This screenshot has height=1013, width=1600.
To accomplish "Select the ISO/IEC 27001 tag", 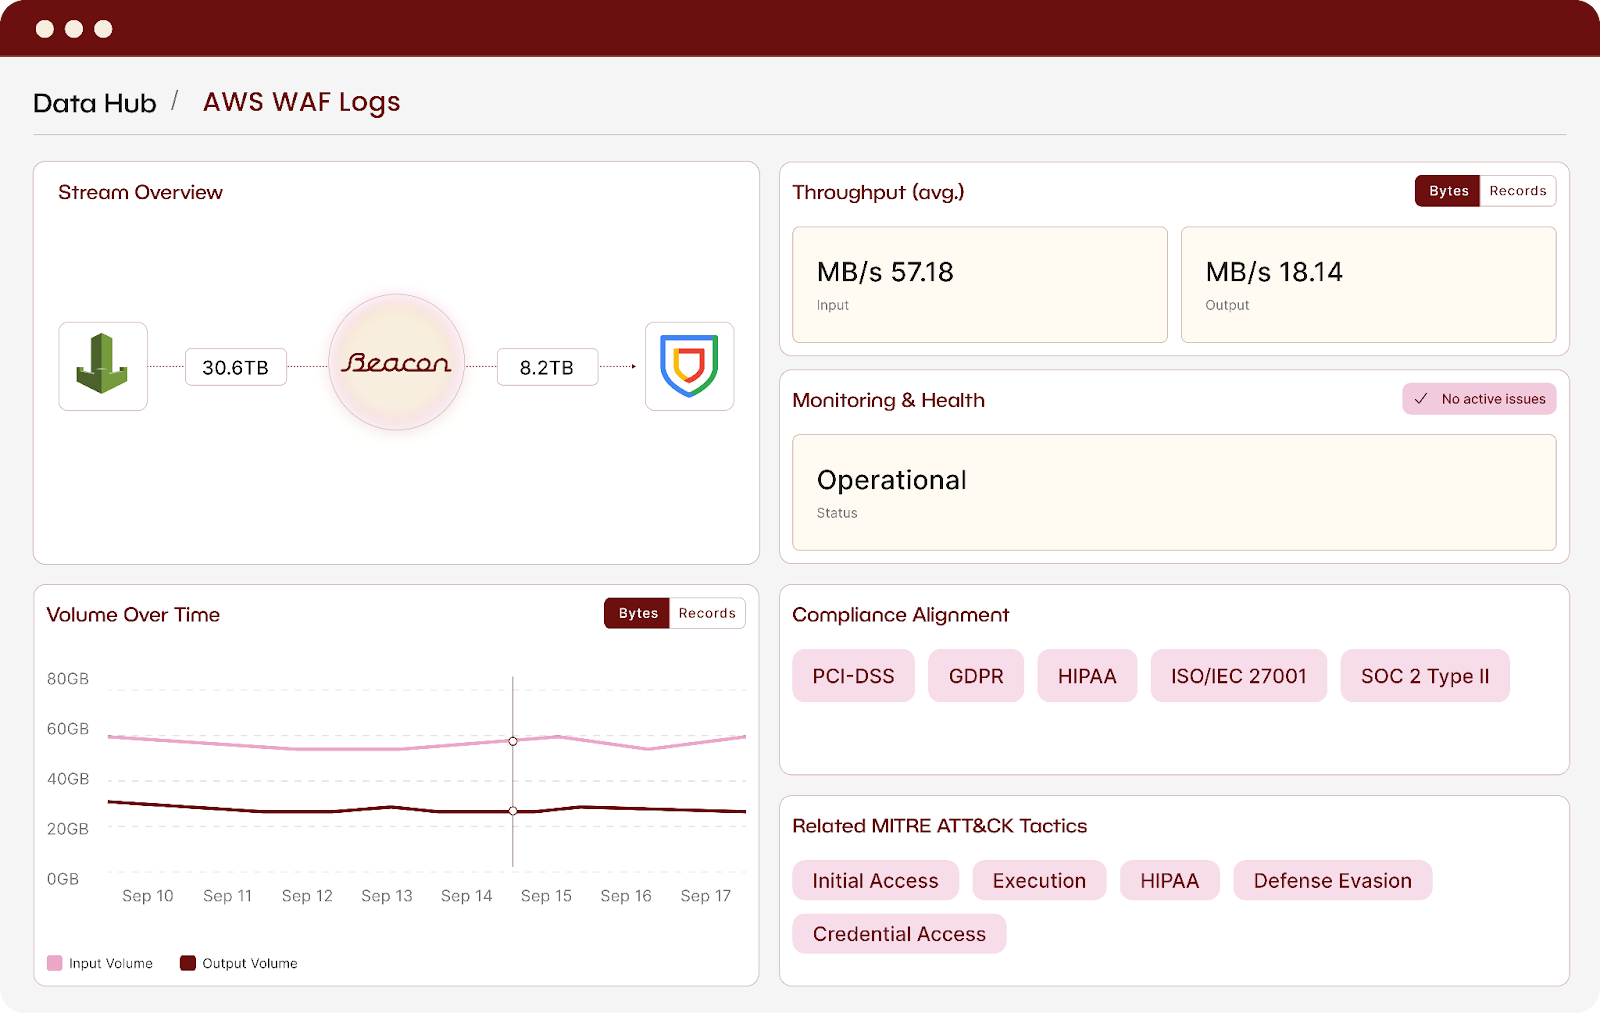I will [x=1239, y=676].
